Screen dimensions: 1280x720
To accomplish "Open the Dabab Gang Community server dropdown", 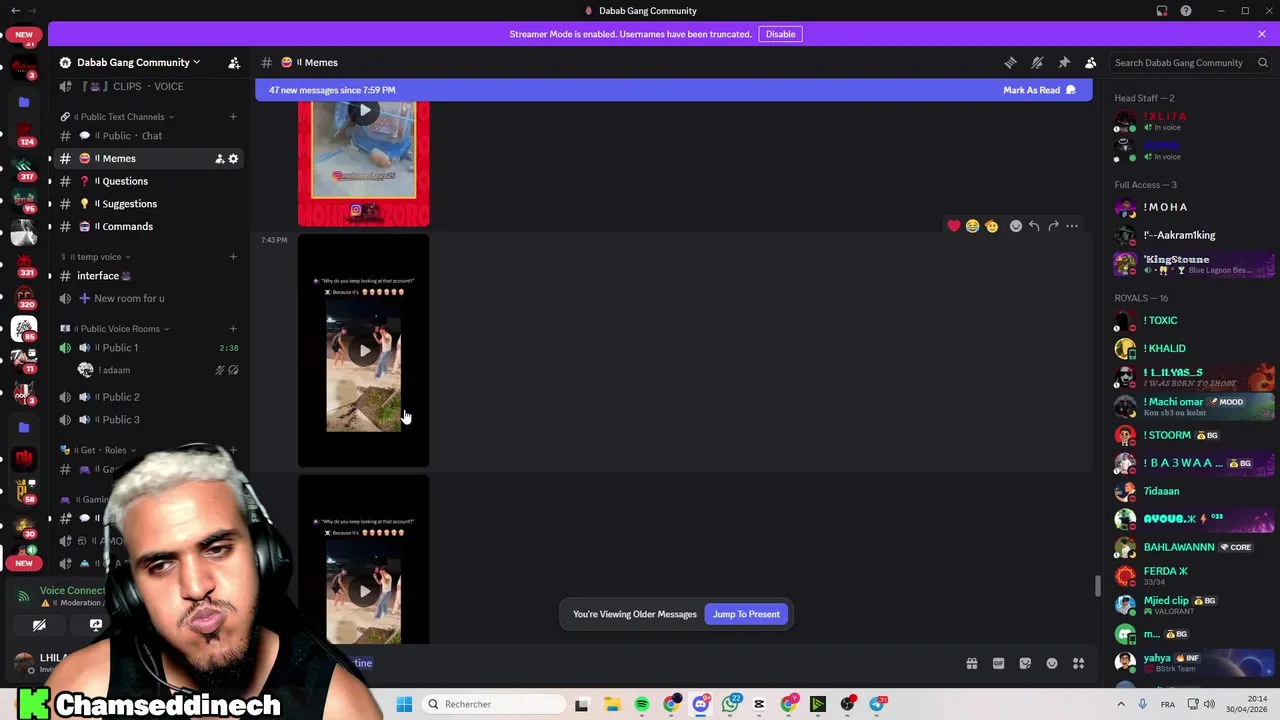I will pyautogui.click(x=138, y=62).
